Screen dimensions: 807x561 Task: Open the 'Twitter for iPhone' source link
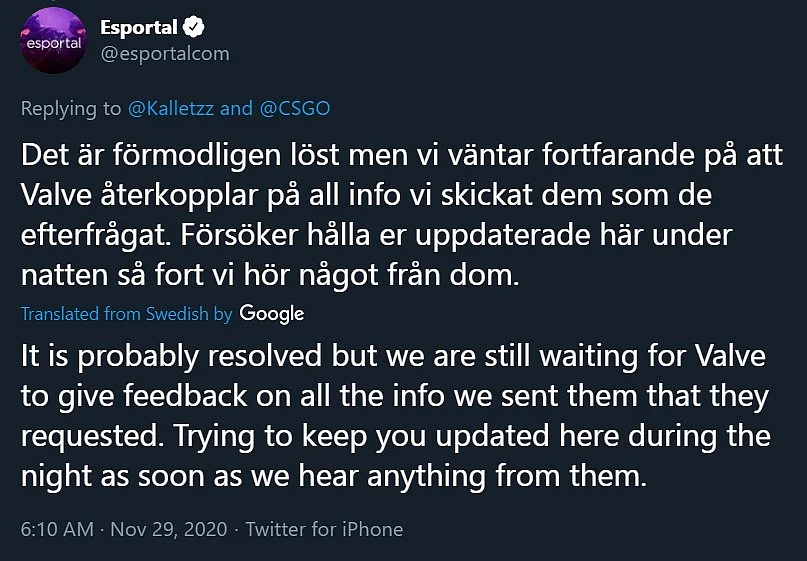point(324,529)
